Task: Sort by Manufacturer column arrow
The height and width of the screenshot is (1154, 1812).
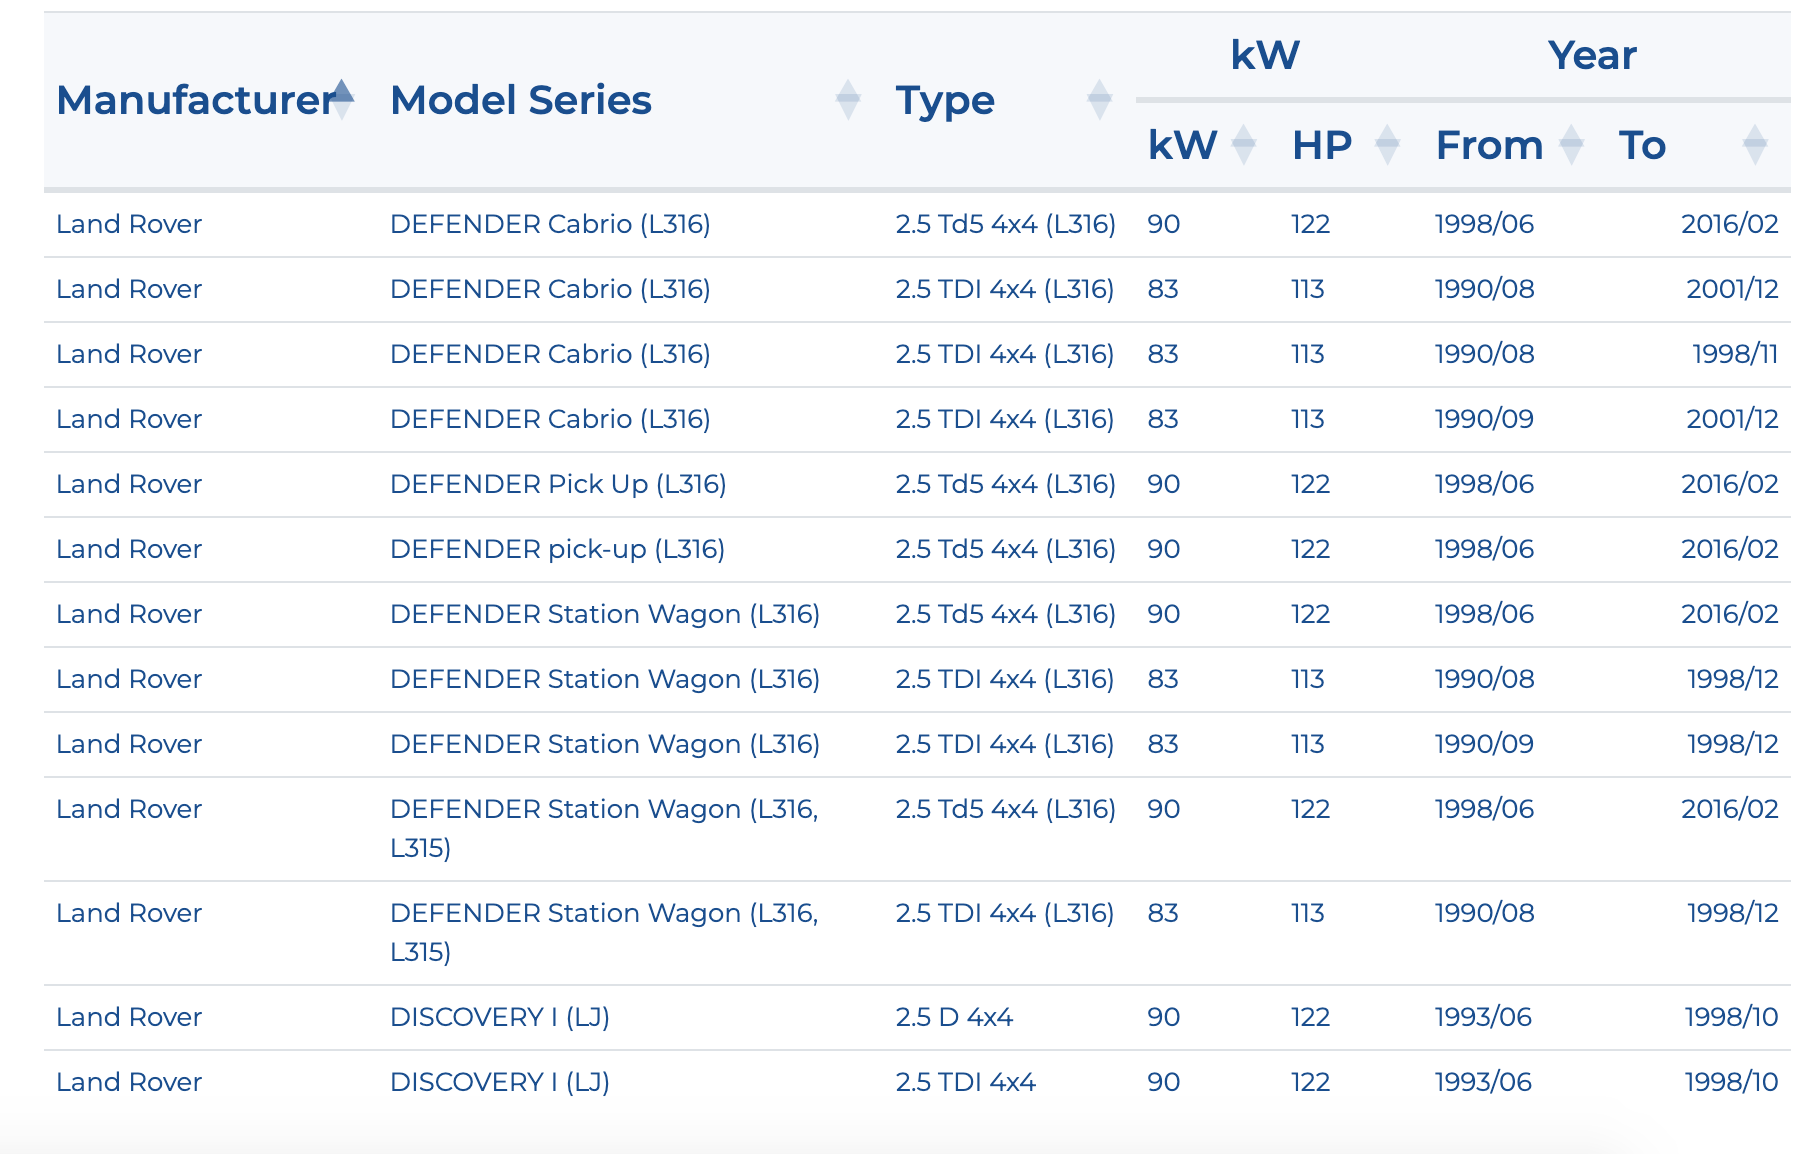Action: click(342, 100)
